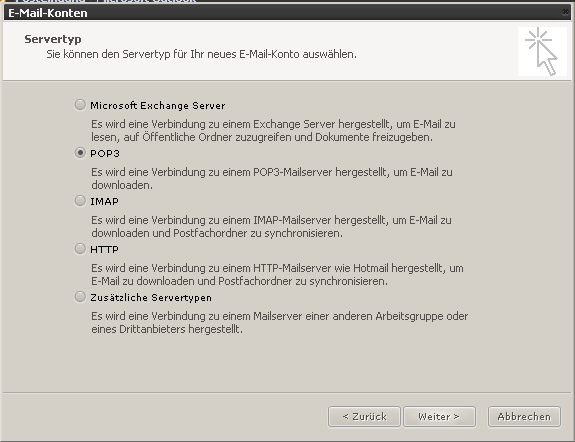
Task: Click the IMAP label text
Action: point(105,201)
